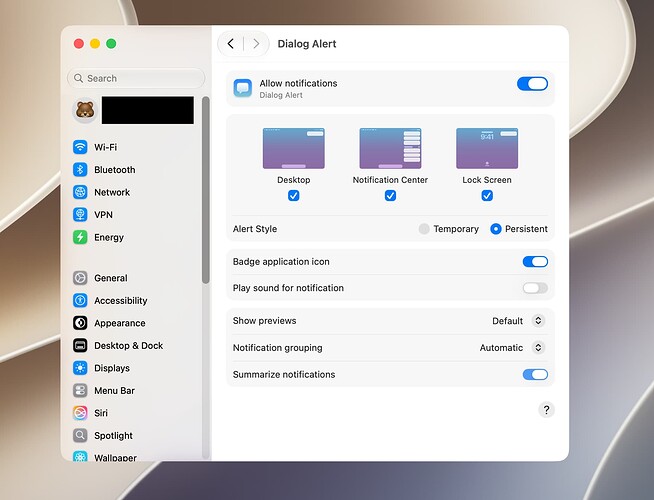Open Displays settings pane

[x=136, y=368]
